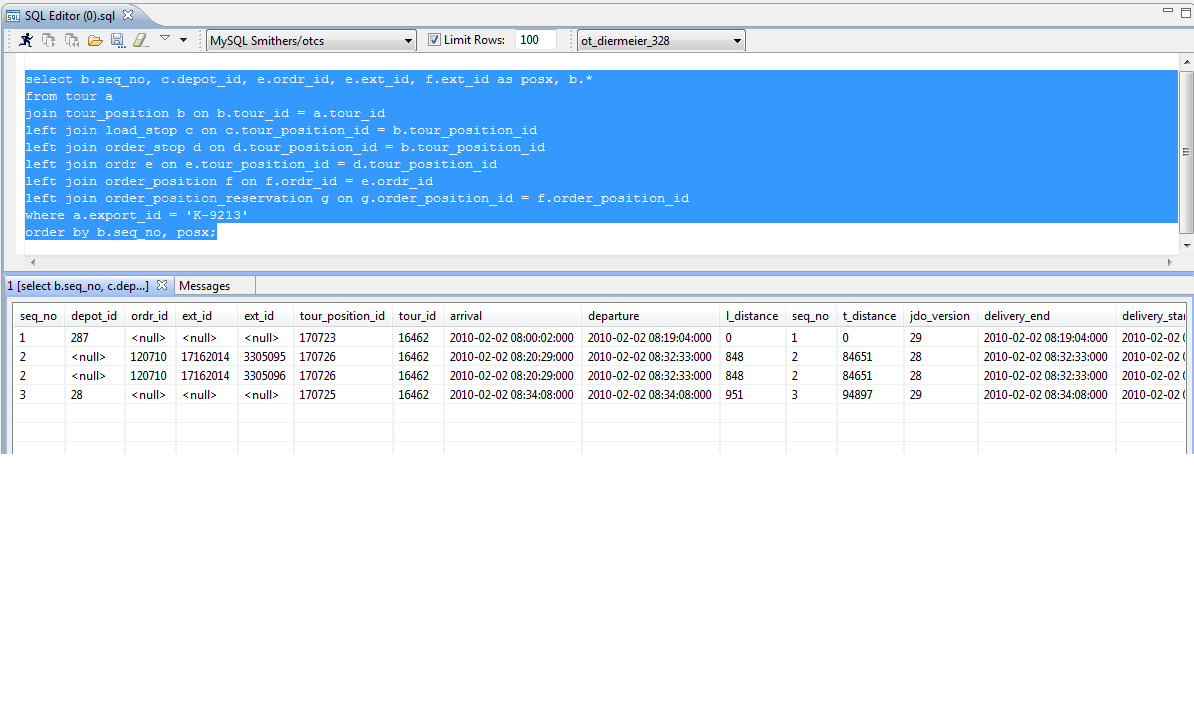Click the delivery_end column header
The height and width of the screenshot is (720, 1194).
click(1047, 316)
